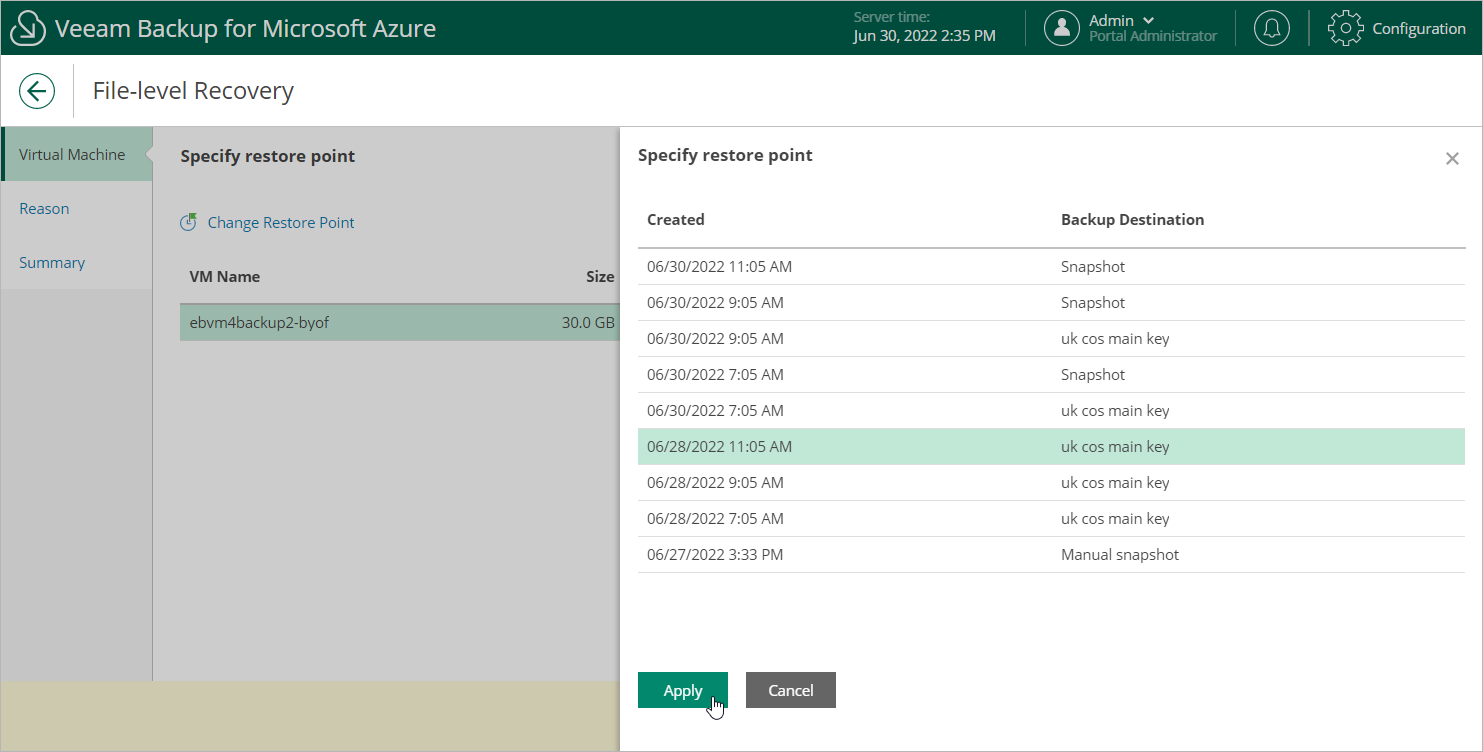The width and height of the screenshot is (1483, 752).
Task: Select the Virtual Machine step tab
Action: 72,154
